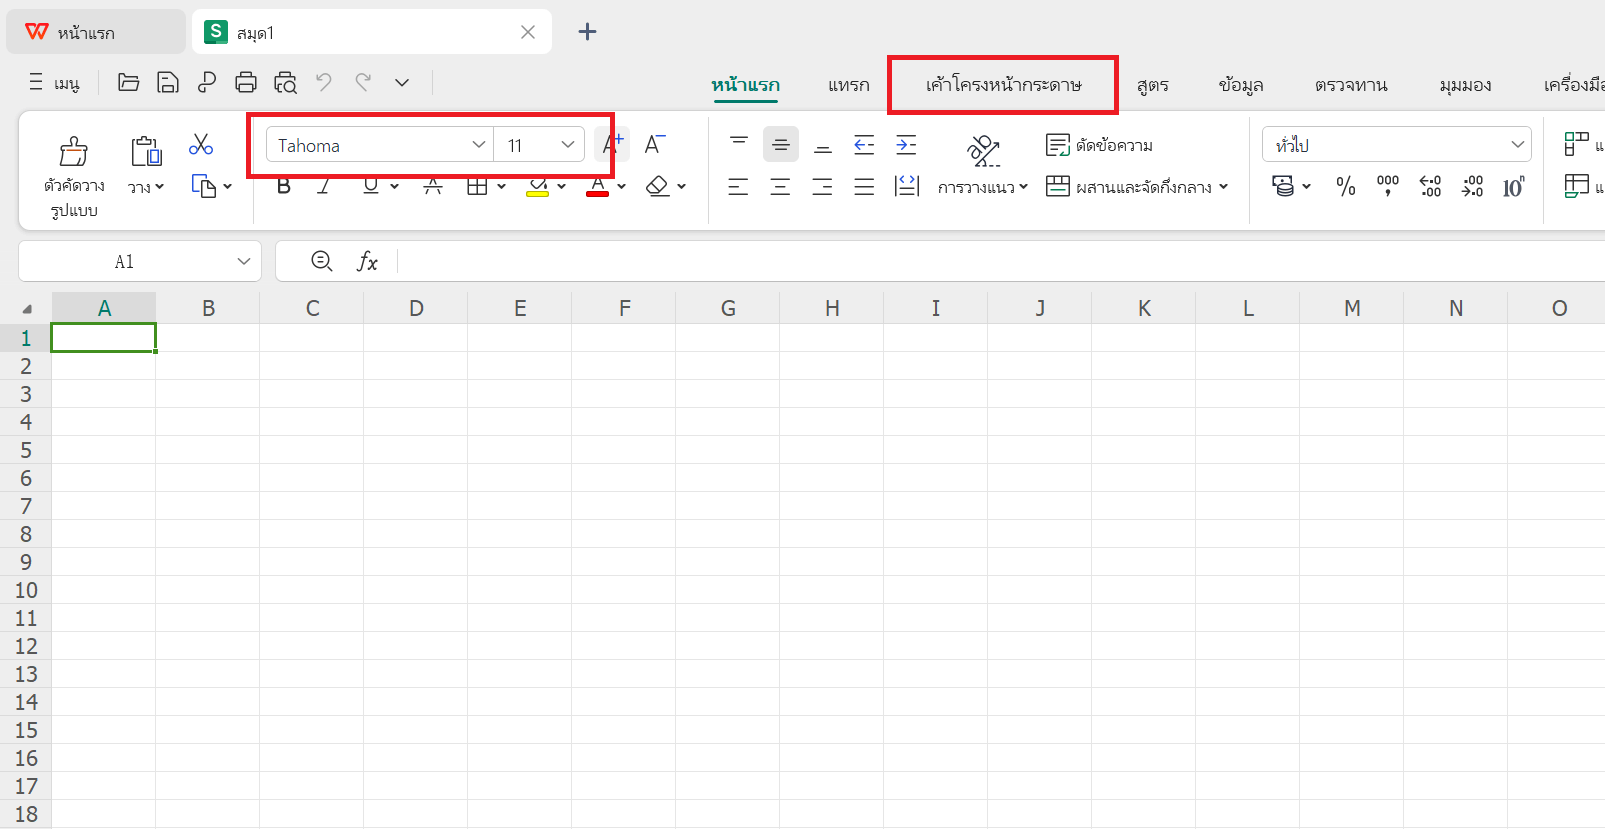Open the font size 11 dropdown

(x=568, y=145)
